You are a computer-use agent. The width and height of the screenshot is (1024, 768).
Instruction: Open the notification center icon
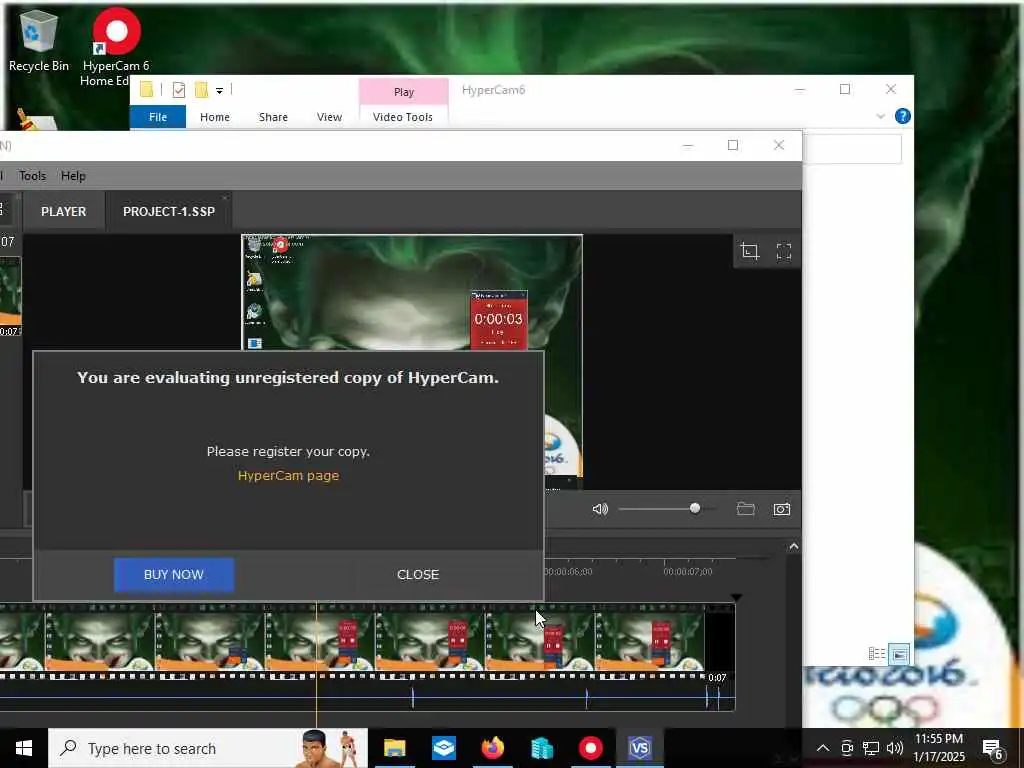click(993, 749)
